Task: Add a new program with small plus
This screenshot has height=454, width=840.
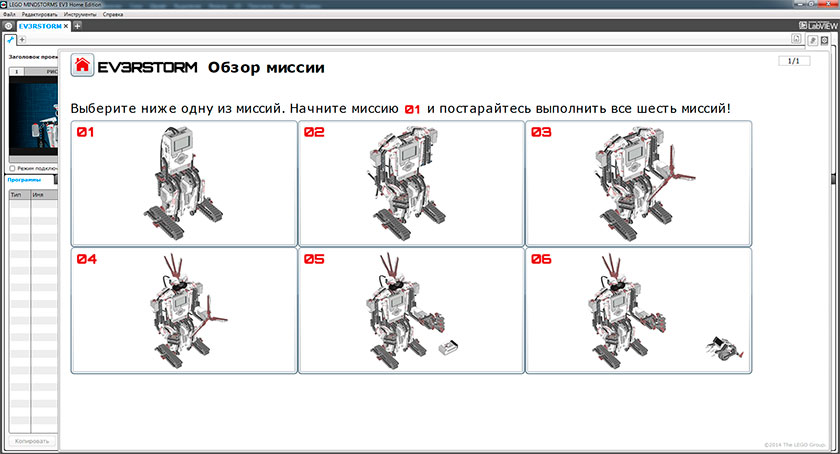Action: [22, 40]
